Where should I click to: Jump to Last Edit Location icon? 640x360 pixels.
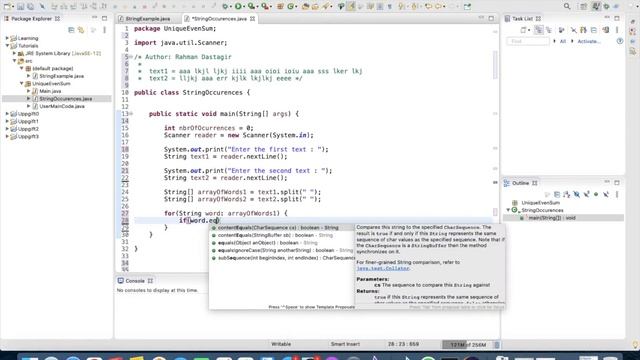(x=428, y=6)
